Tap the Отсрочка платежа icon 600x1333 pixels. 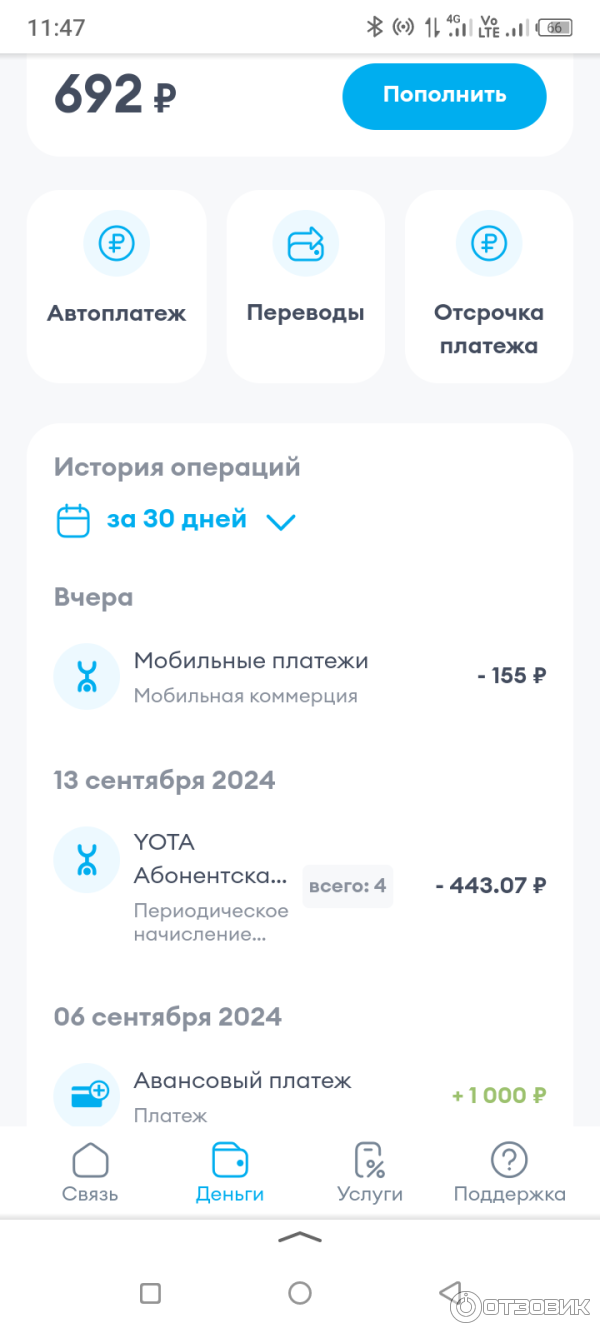[489, 243]
